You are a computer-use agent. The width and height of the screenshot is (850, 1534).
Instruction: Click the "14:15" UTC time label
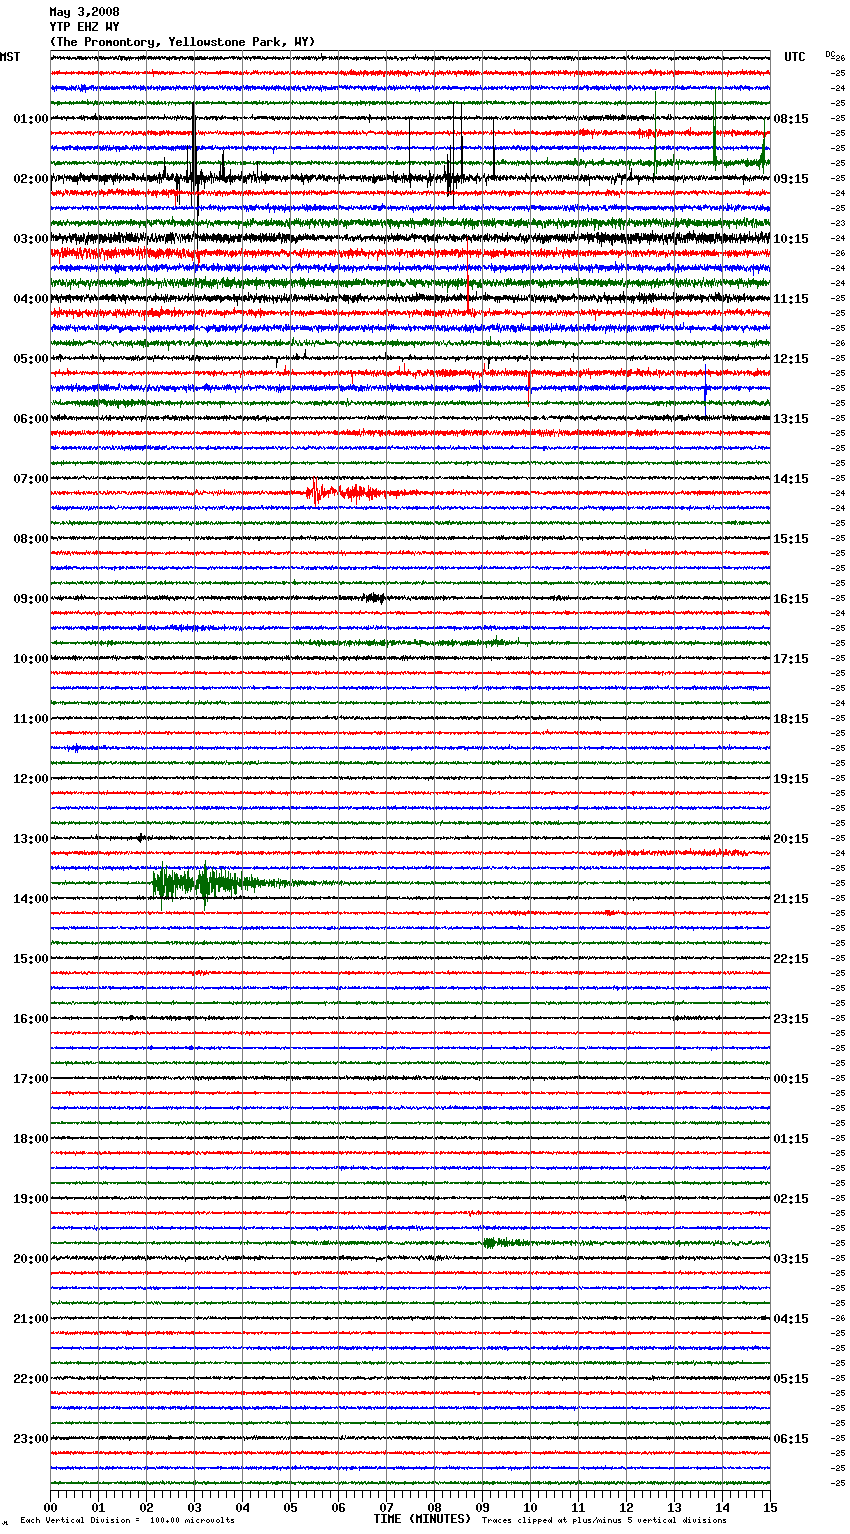pos(791,479)
